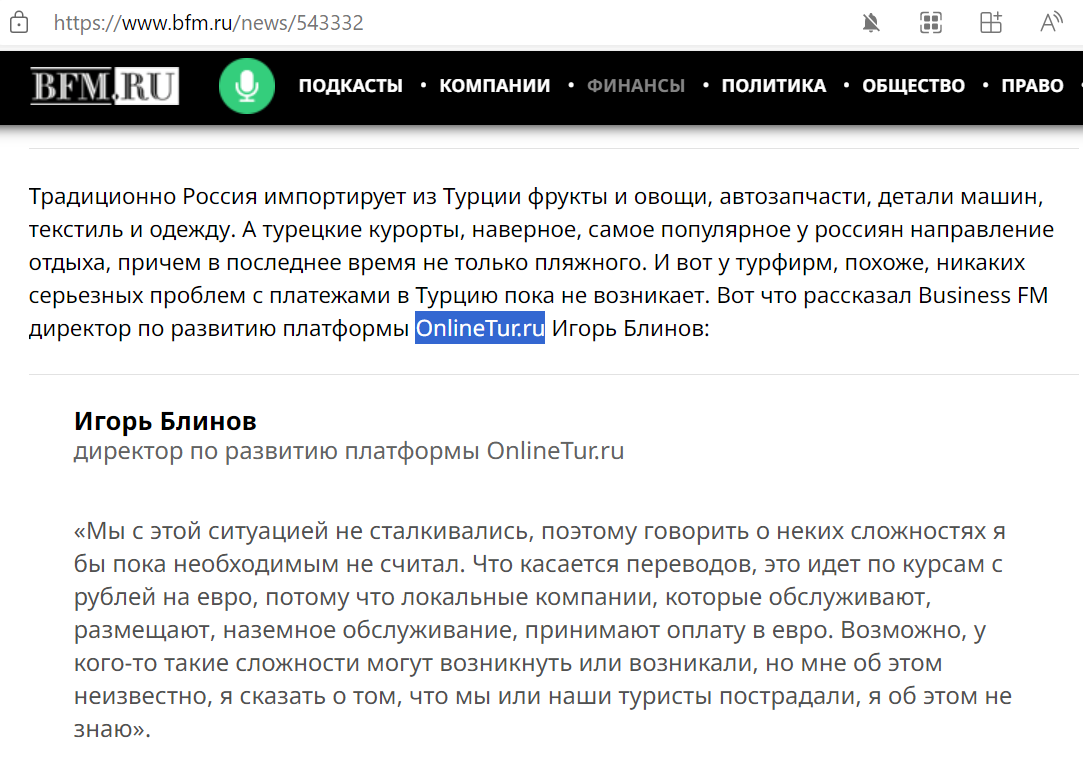Open the QR code grid icon
The width and height of the screenshot is (1083, 768).
(x=931, y=23)
